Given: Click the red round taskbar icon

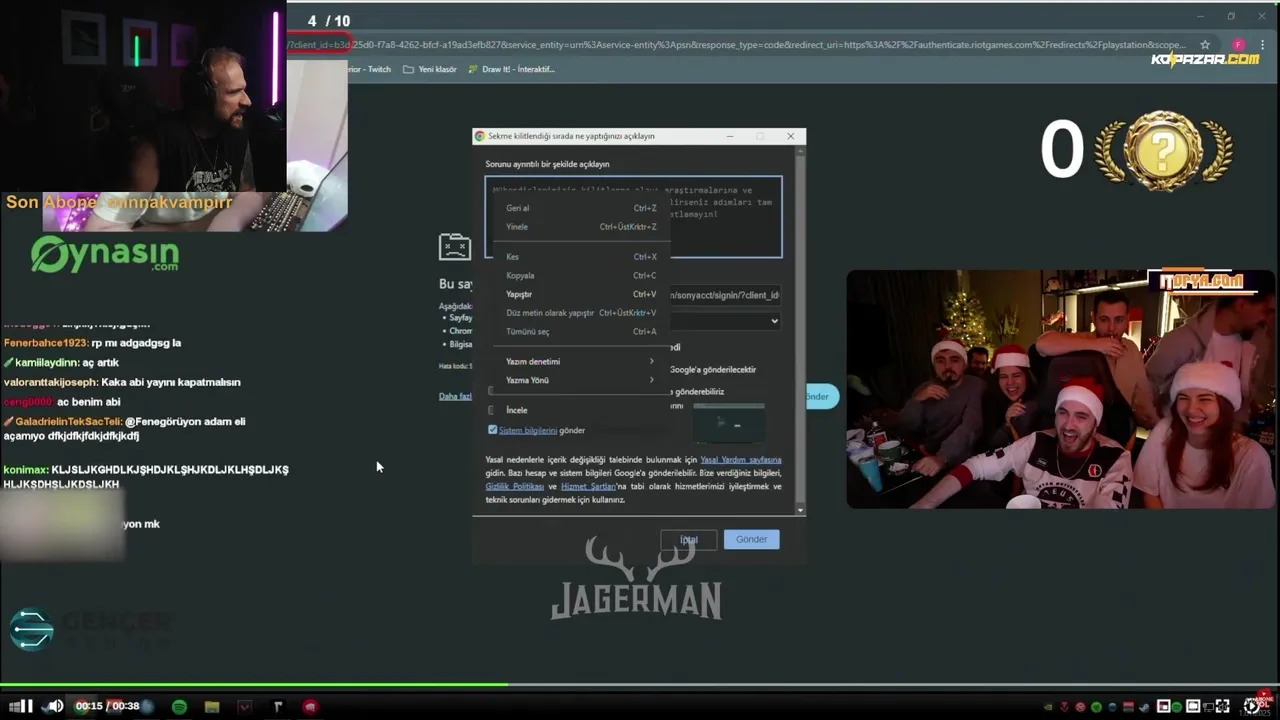Looking at the screenshot, I should tap(310, 707).
